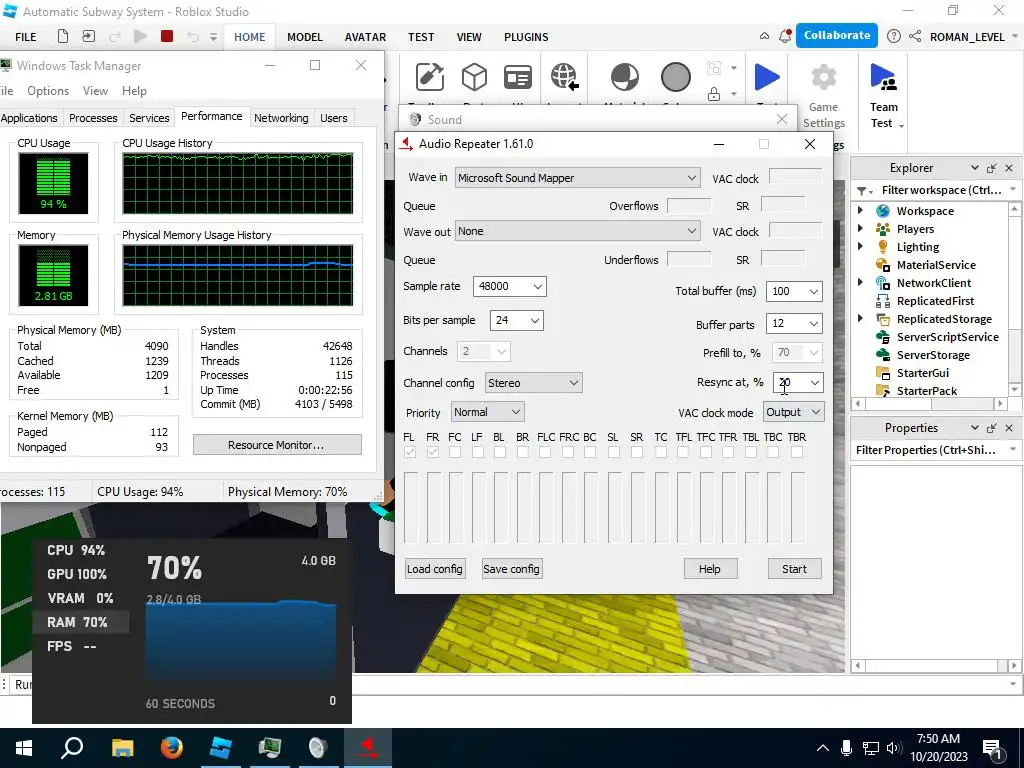Open the Wave in device dropdown
The width and height of the screenshot is (1024, 768).
pos(577,178)
